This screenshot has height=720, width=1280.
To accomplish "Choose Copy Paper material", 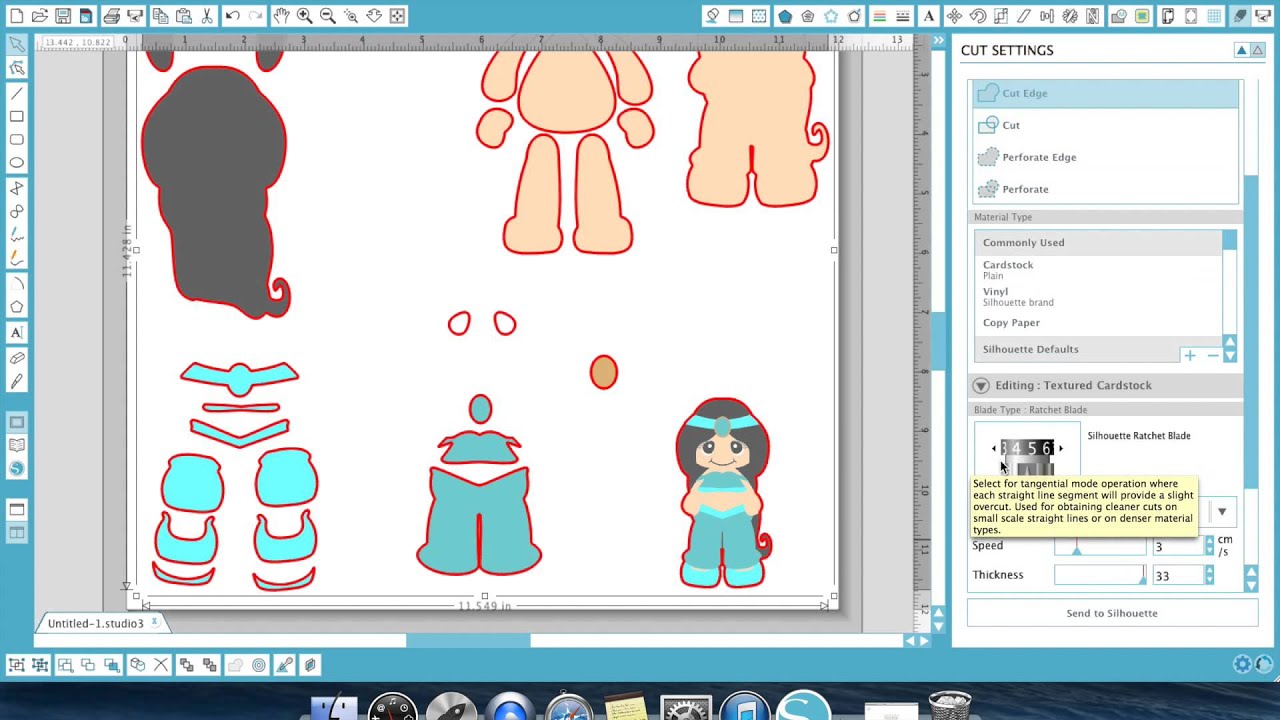I will [1098, 323].
